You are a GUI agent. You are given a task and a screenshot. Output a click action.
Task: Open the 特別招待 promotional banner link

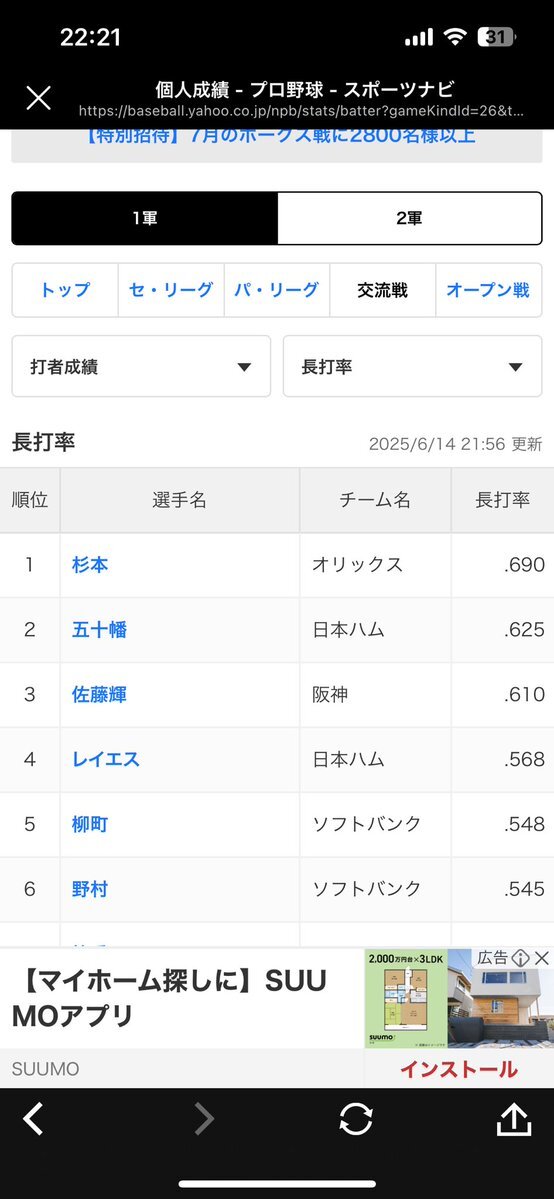coord(277,136)
